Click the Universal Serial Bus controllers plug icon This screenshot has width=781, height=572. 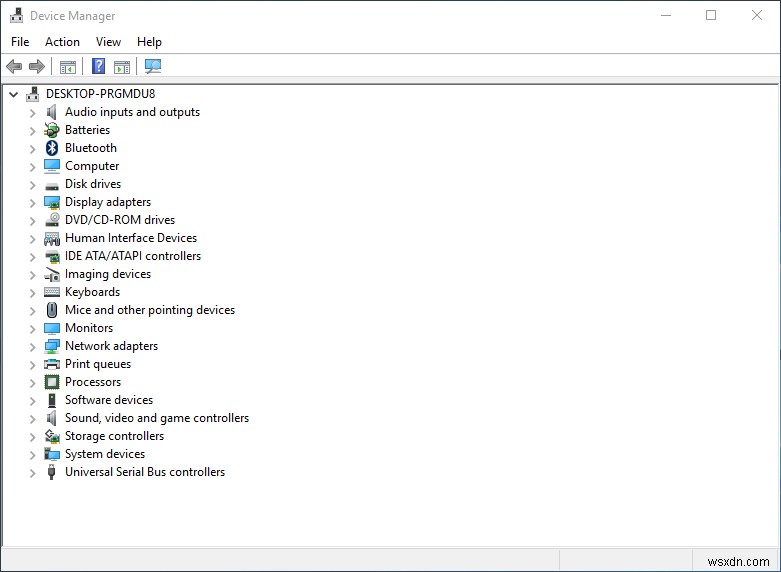tap(51, 472)
